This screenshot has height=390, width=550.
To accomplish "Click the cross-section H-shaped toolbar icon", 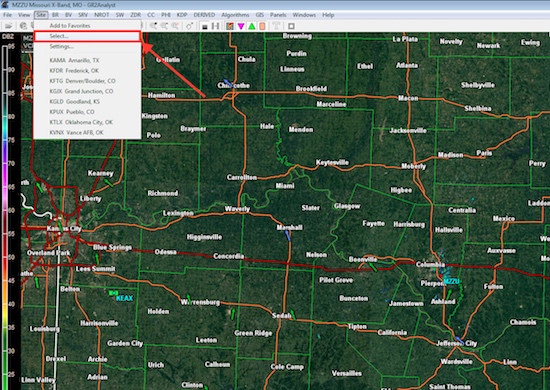I will [x=215, y=26].
